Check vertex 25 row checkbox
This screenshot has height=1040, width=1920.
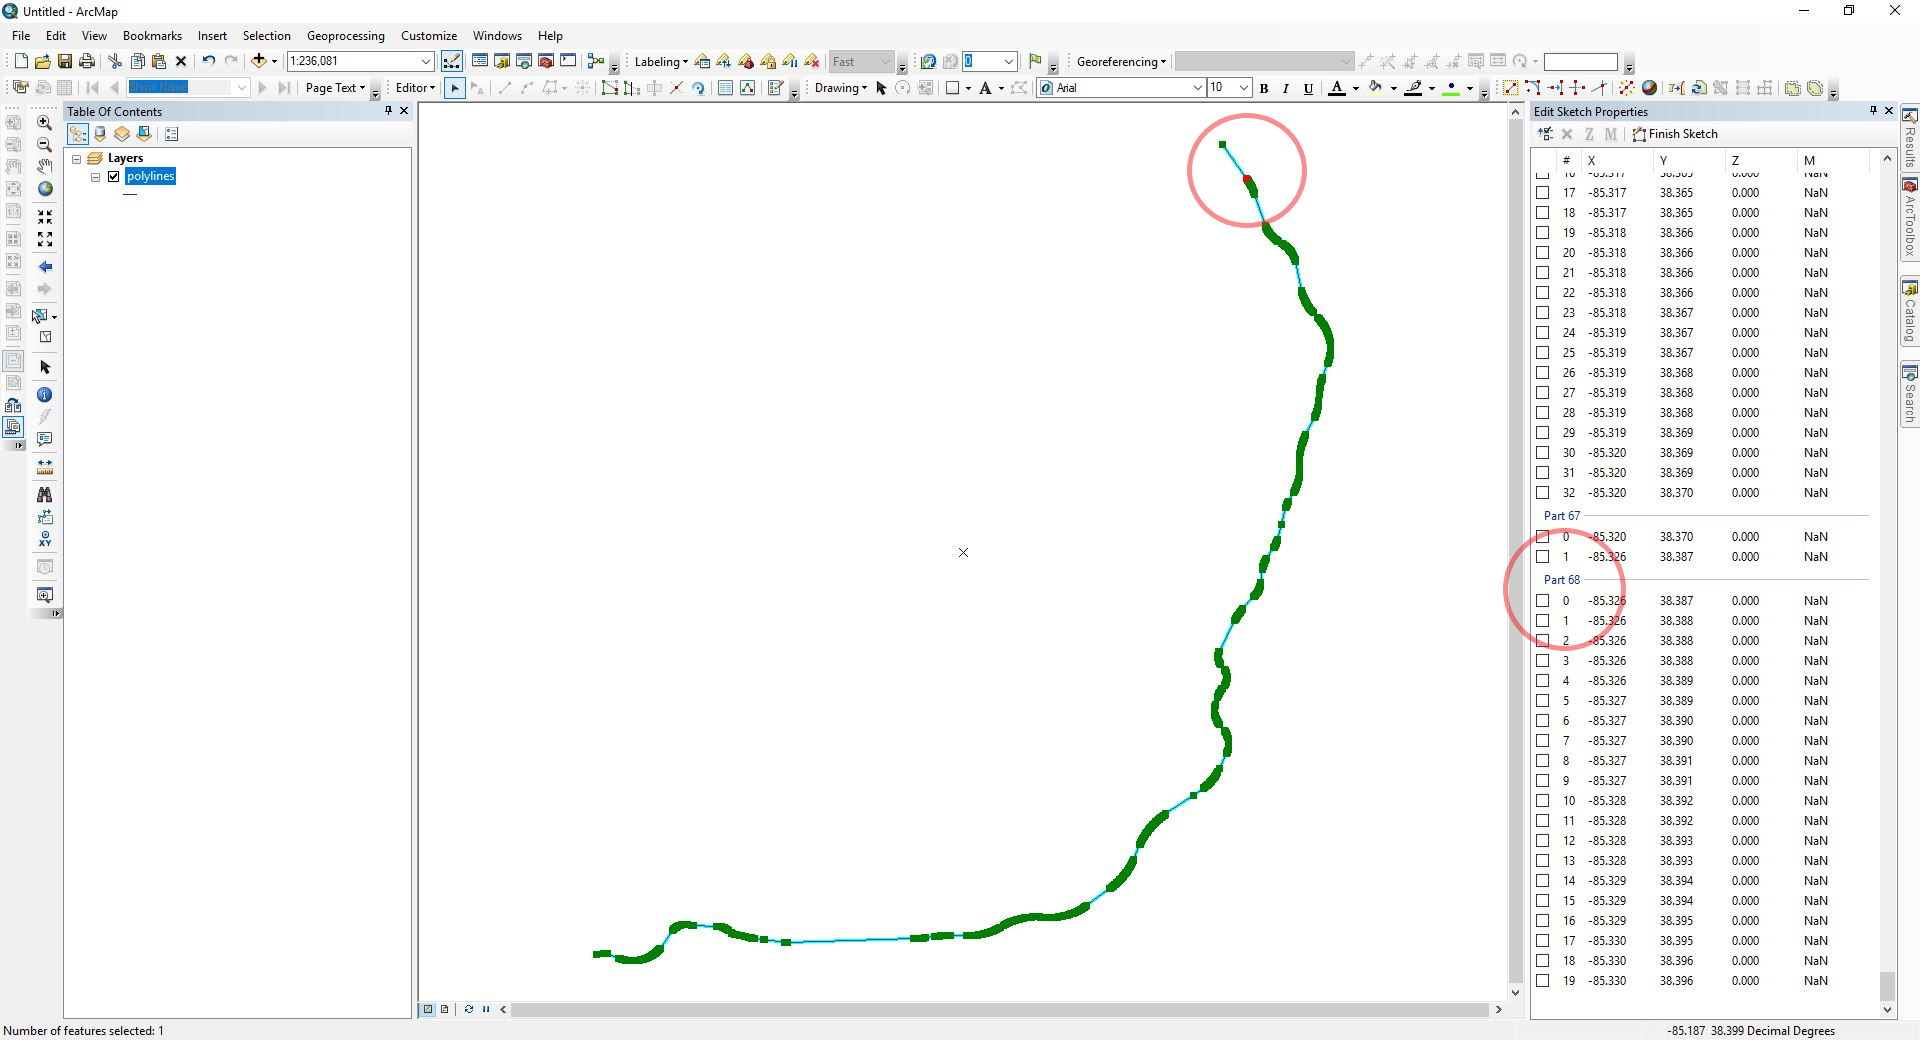[1543, 353]
